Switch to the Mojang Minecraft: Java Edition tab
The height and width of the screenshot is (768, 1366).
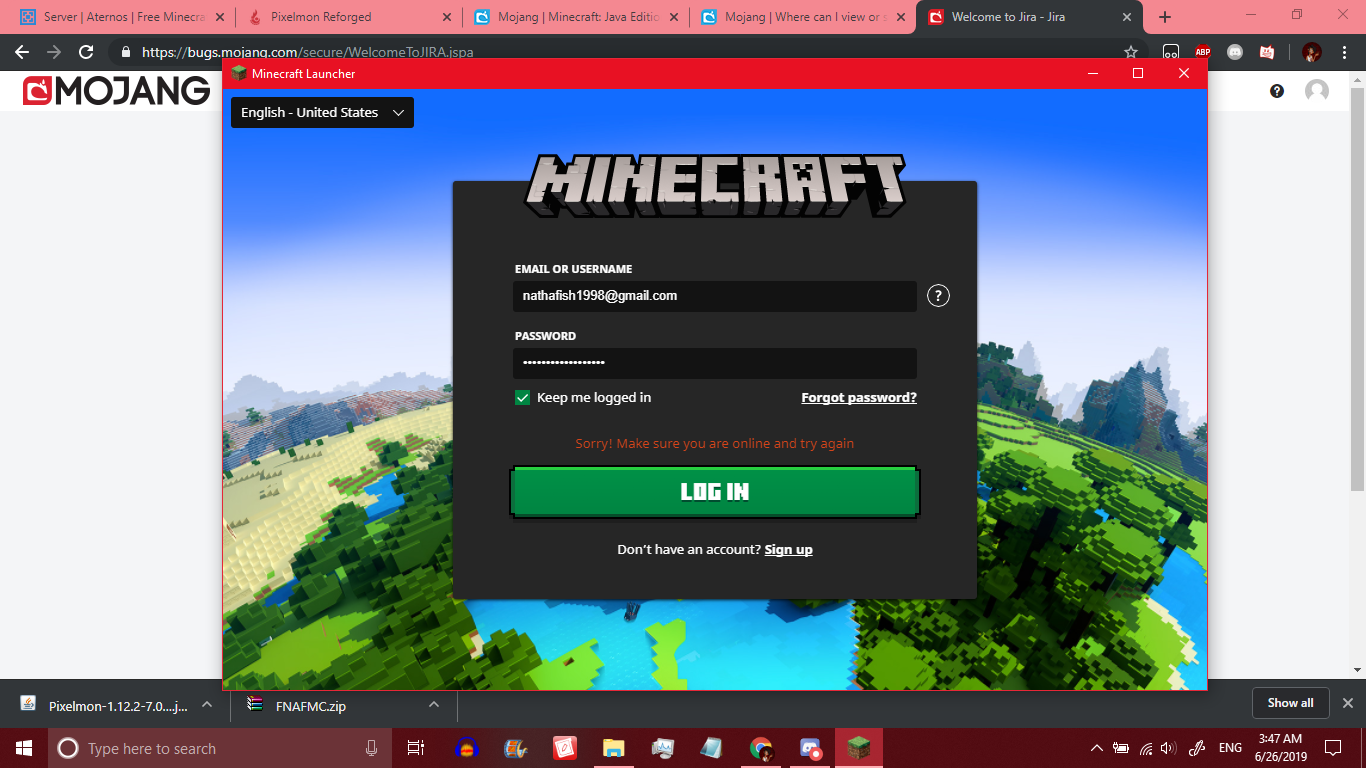576,17
